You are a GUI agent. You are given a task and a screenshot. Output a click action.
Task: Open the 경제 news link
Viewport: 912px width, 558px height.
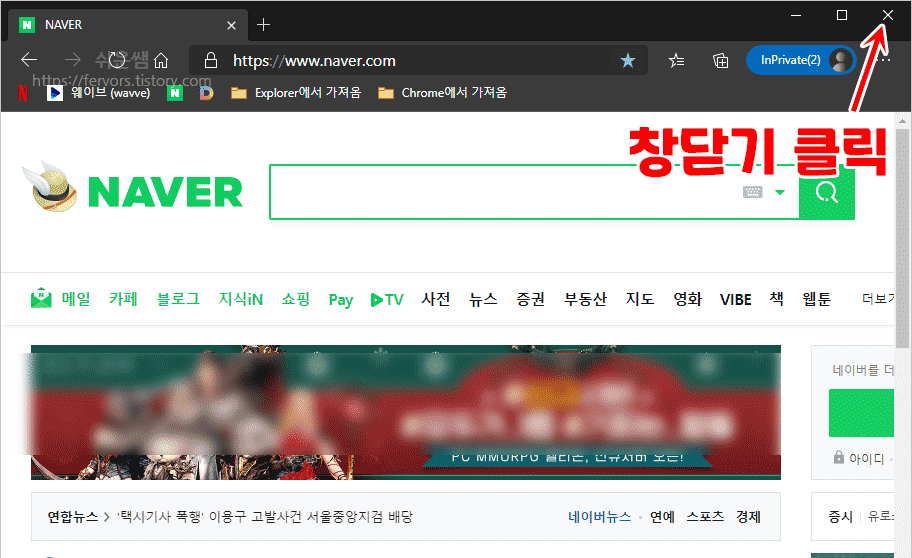click(748, 517)
